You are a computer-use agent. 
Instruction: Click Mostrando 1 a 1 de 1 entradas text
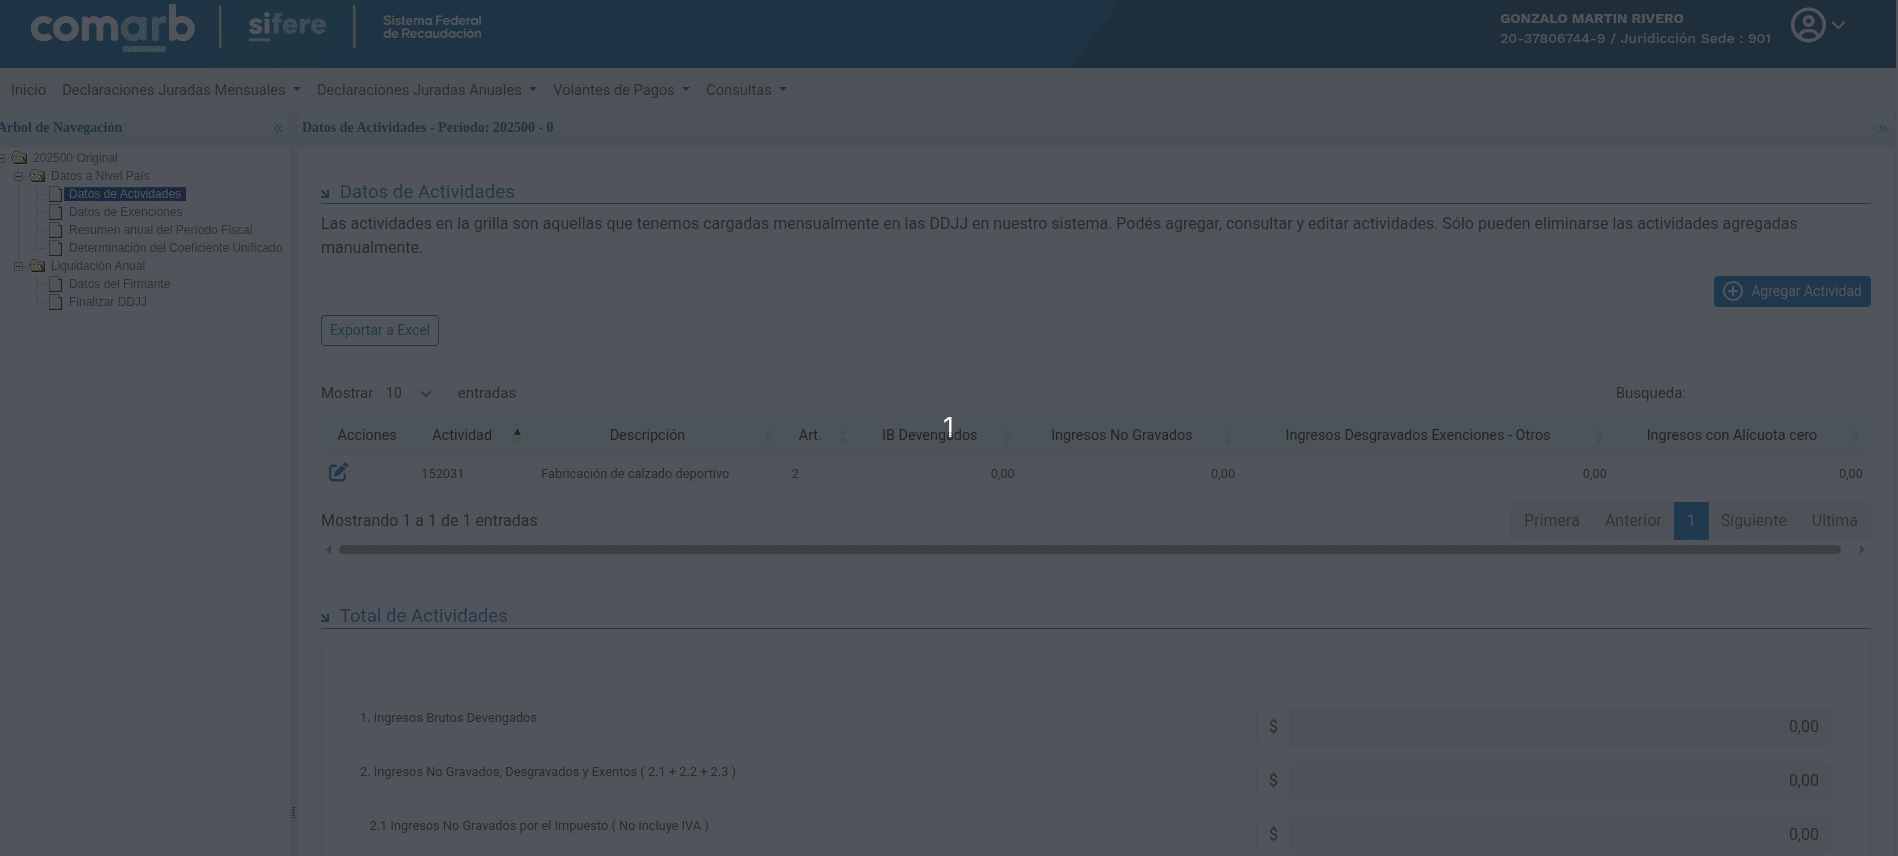pos(429,521)
